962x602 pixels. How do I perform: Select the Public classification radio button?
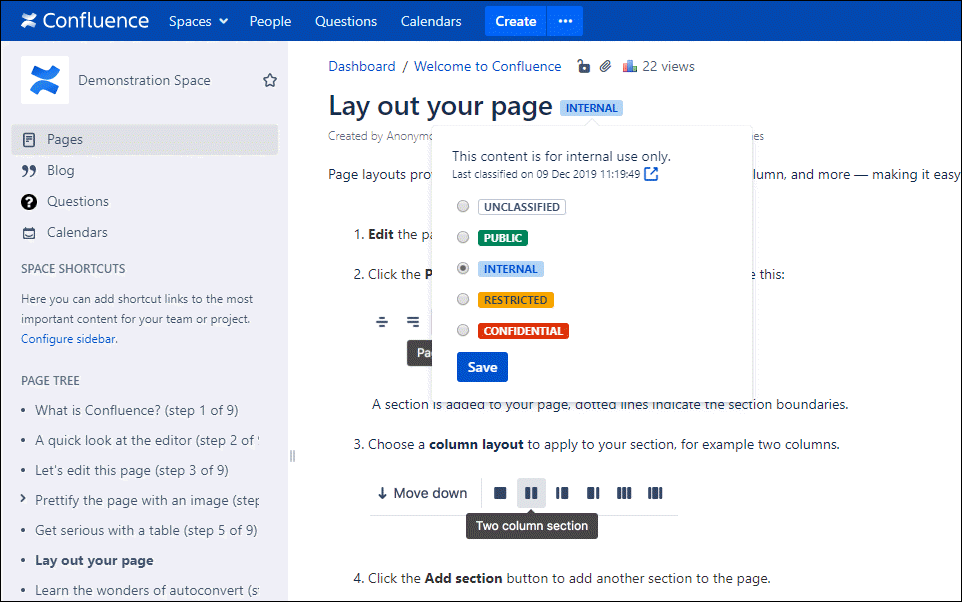click(x=462, y=238)
